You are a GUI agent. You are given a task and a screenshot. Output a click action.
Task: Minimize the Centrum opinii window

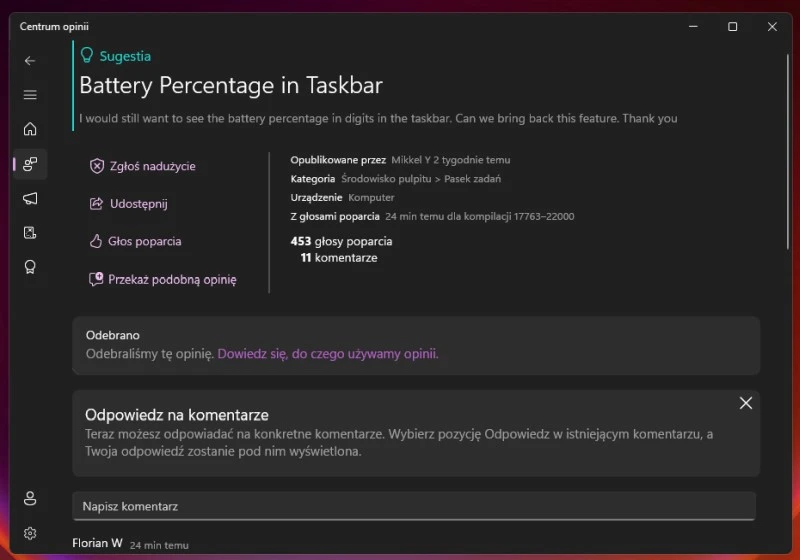(x=693, y=27)
